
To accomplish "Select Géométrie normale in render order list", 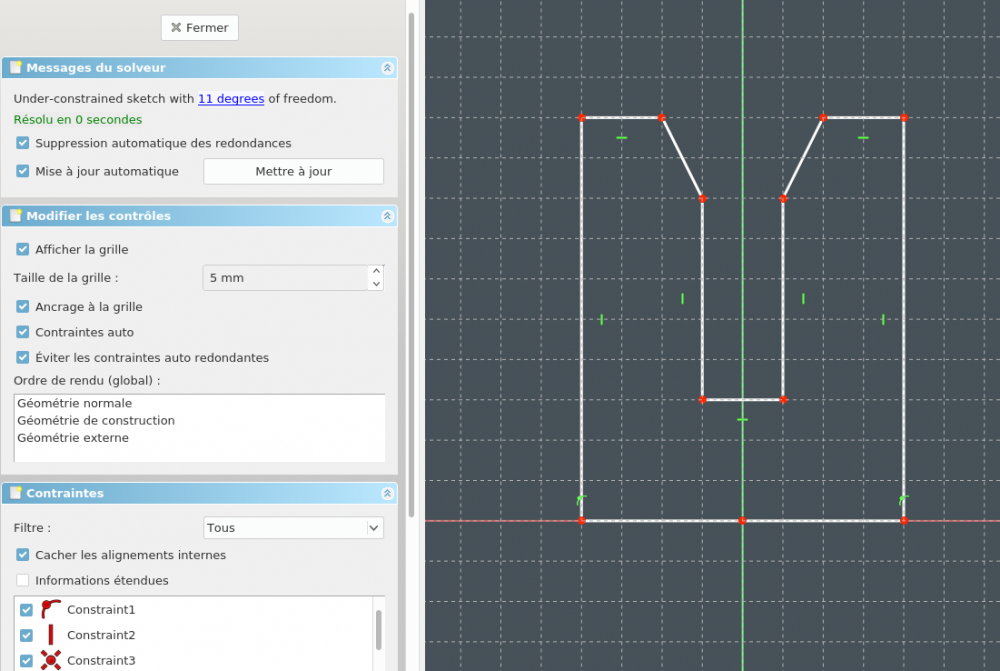I will click(x=75, y=403).
